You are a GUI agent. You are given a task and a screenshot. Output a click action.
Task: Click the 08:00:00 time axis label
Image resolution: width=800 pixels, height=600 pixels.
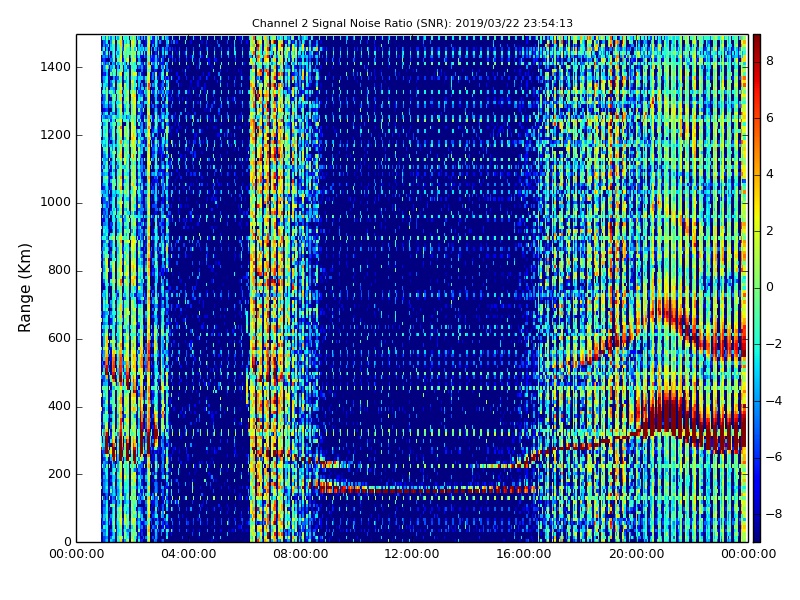click(x=301, y=554)
